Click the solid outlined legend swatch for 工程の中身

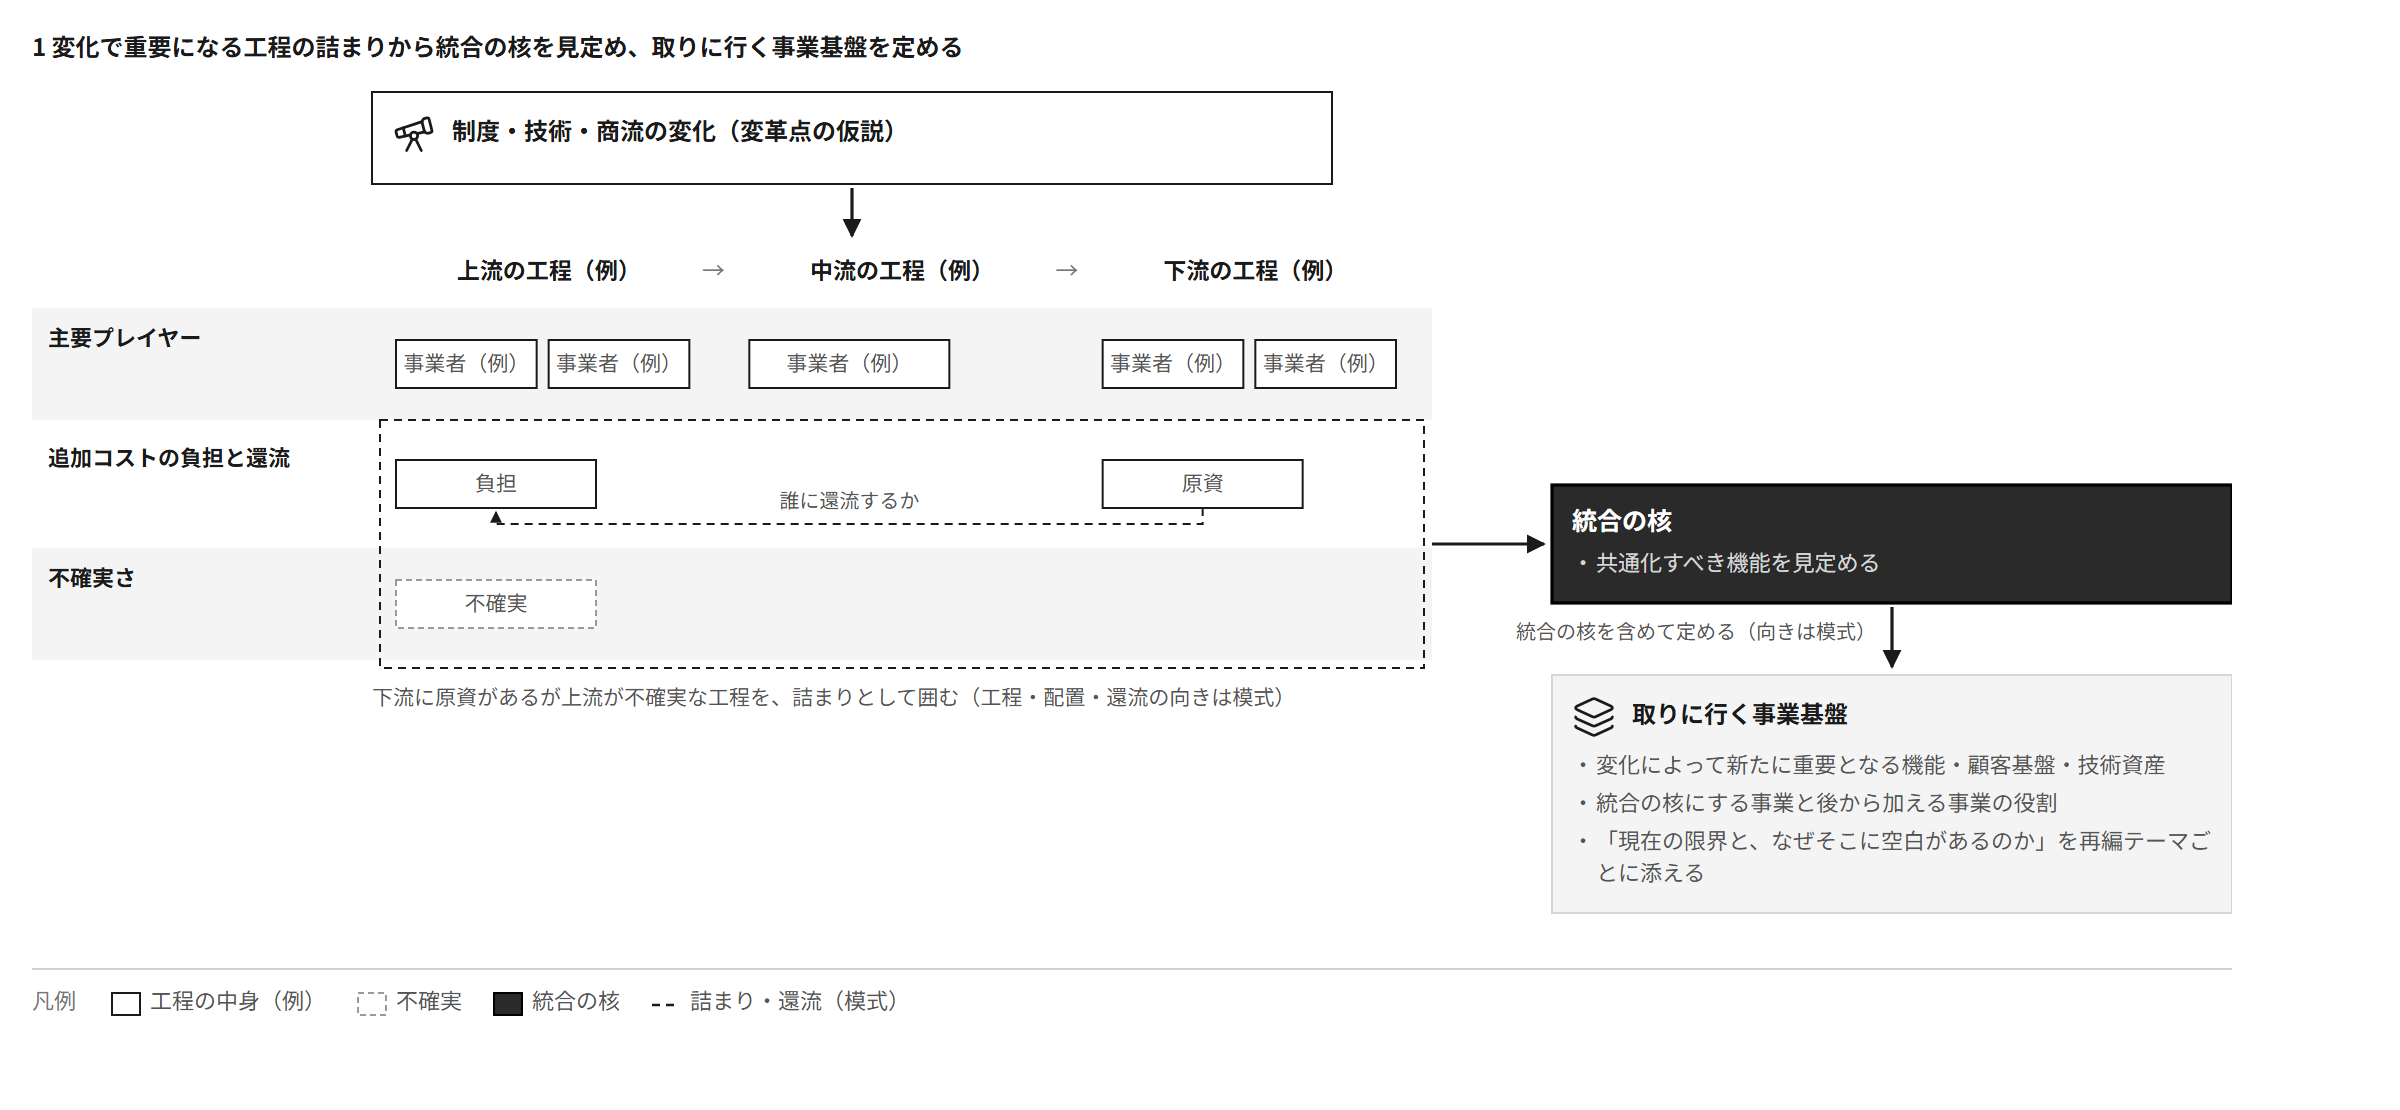(x=126, y=1003)
